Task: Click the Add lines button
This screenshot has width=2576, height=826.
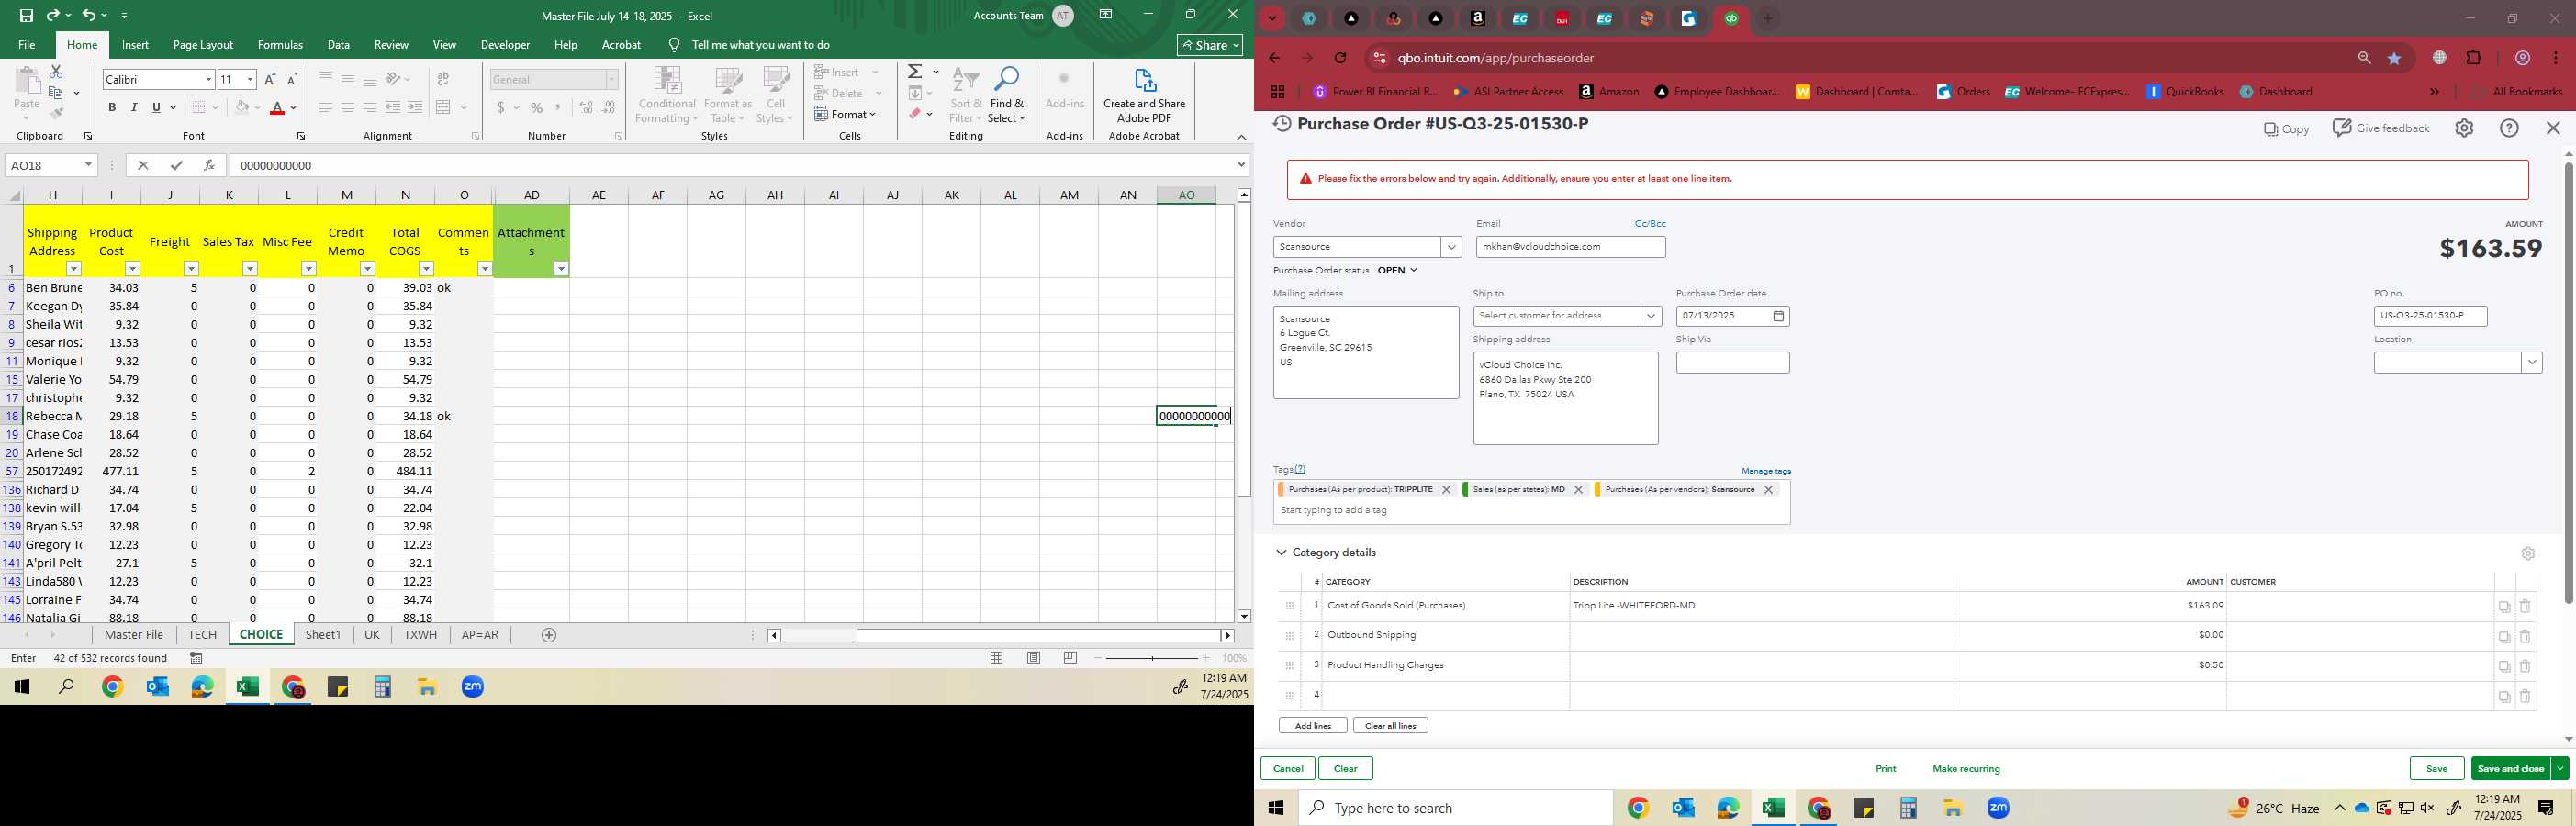Action: coord(1313,726)
